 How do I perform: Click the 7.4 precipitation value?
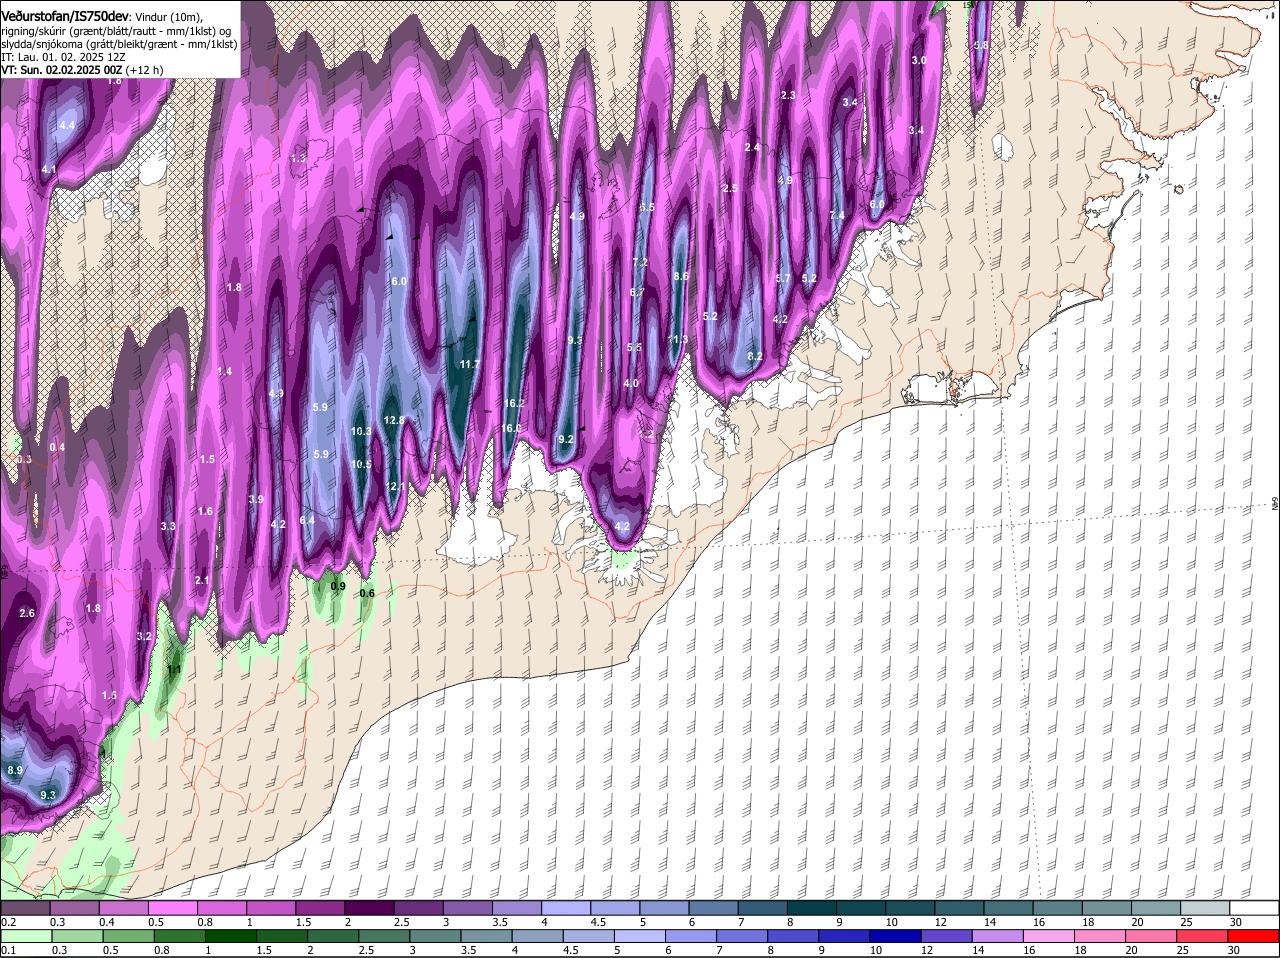838,216
